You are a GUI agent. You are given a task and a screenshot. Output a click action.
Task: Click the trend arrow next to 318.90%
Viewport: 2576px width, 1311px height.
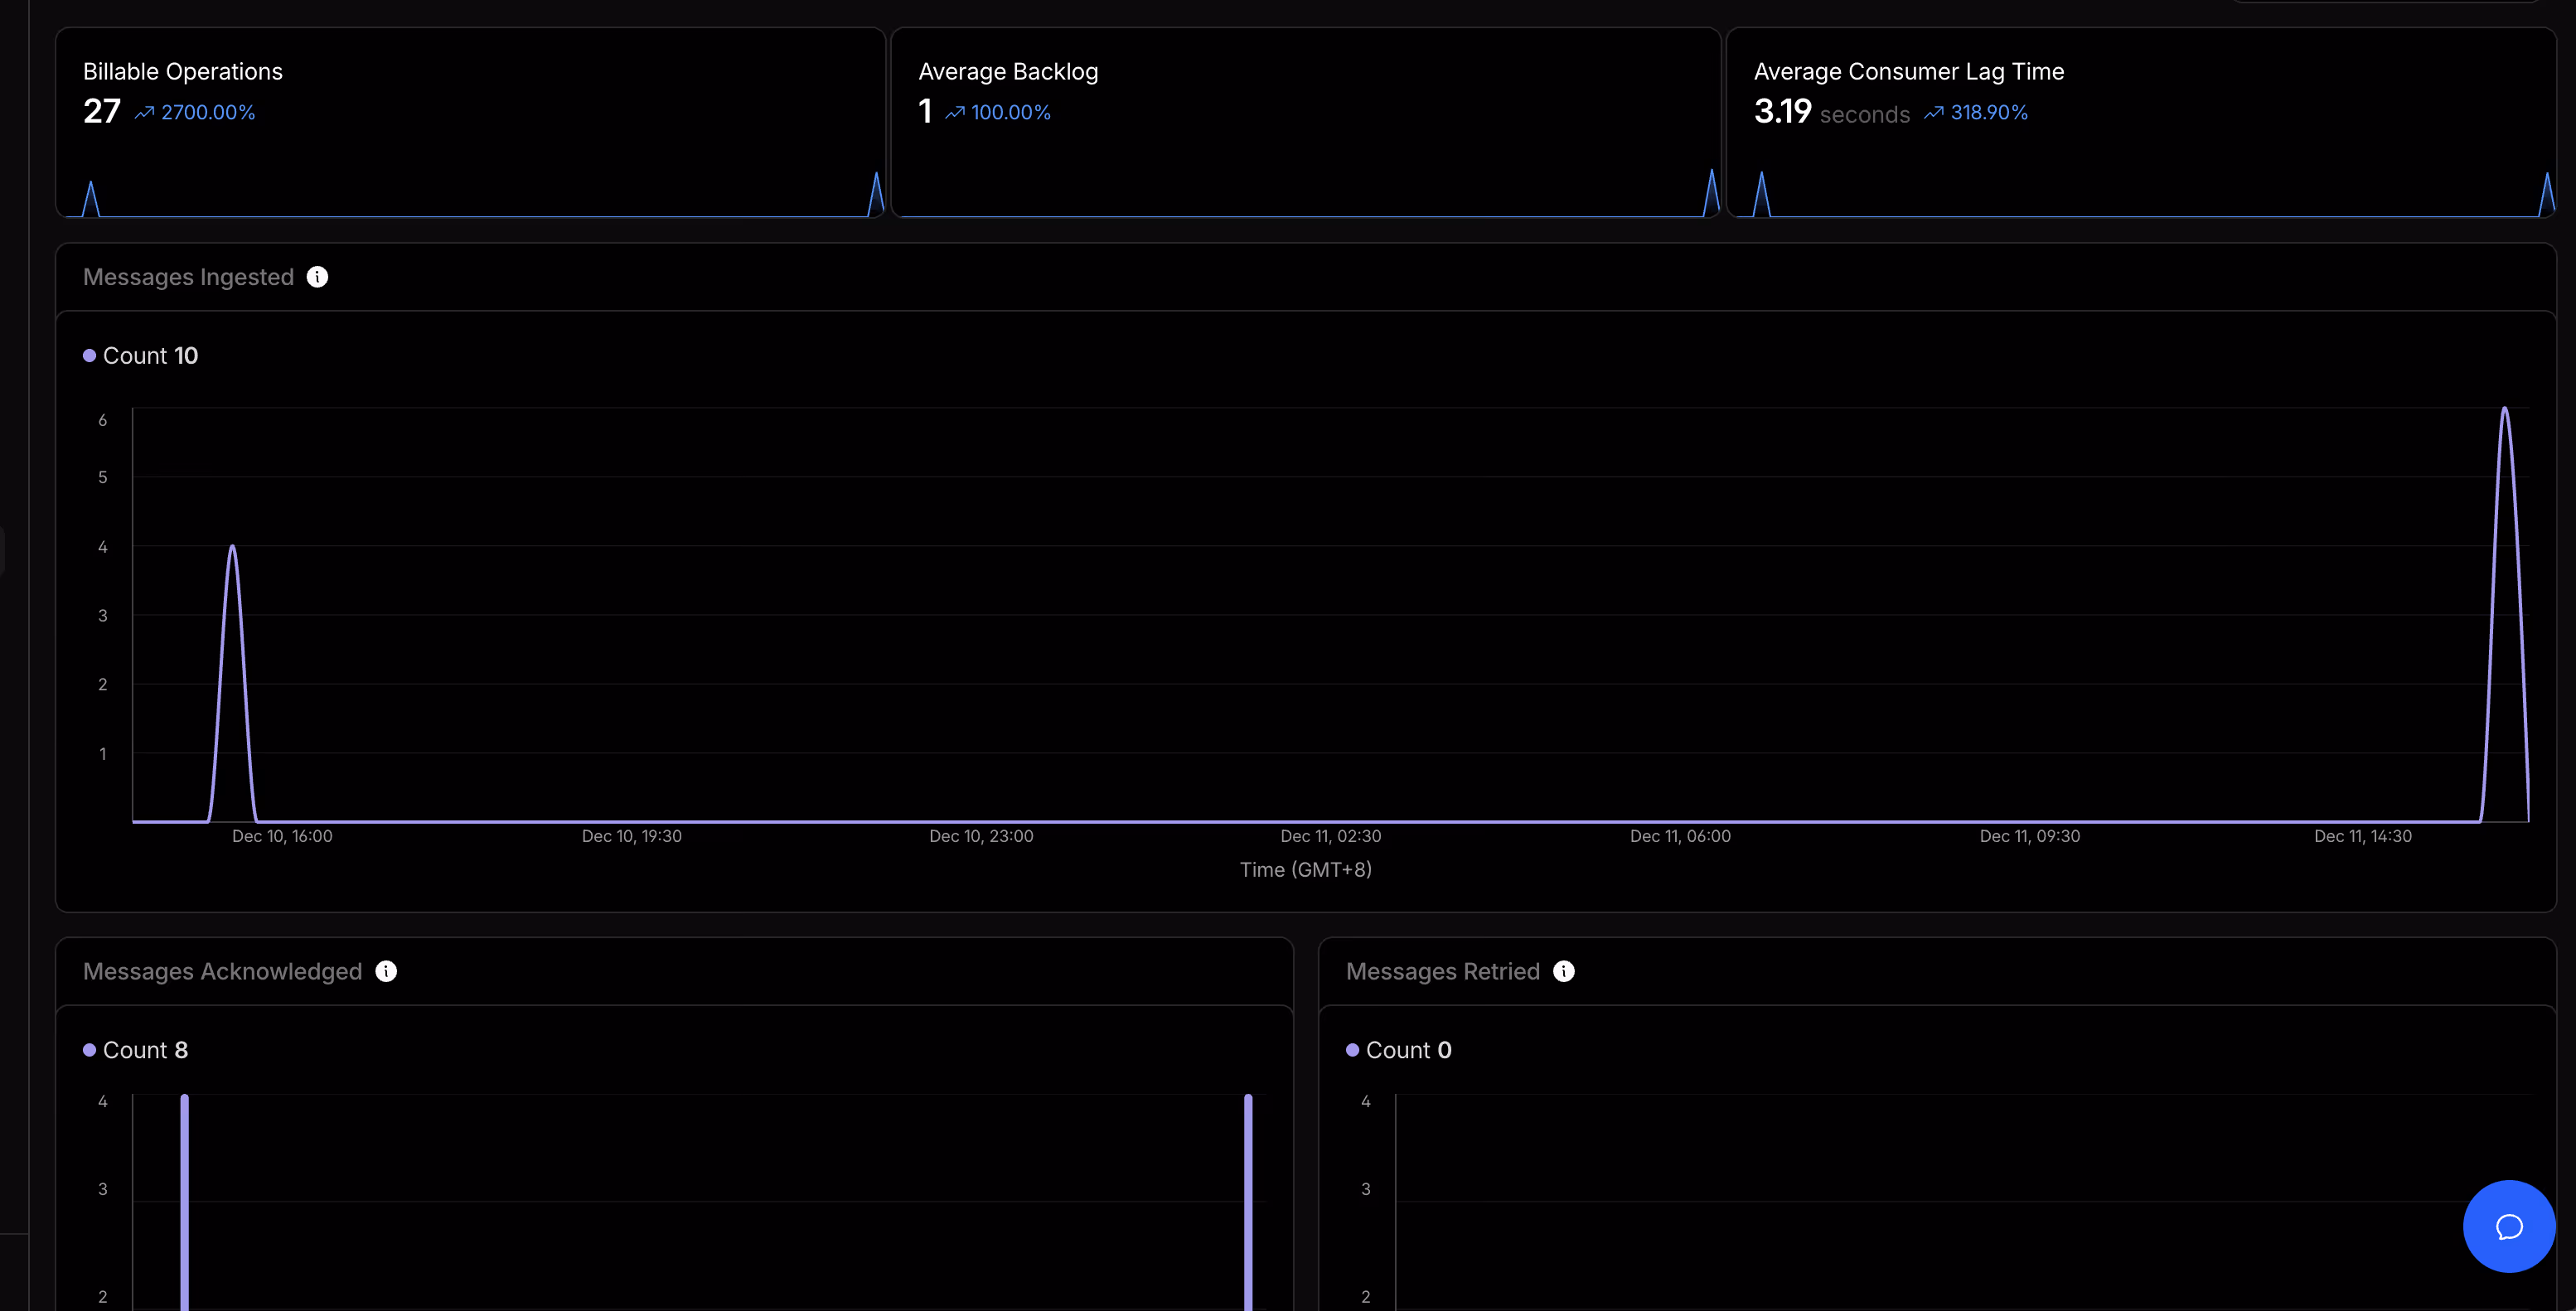[1934, 113]
